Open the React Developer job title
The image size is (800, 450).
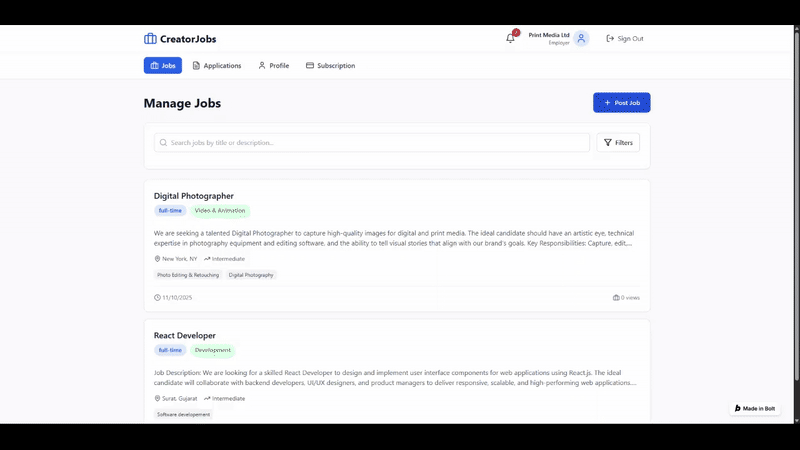[x=185, y=335]
